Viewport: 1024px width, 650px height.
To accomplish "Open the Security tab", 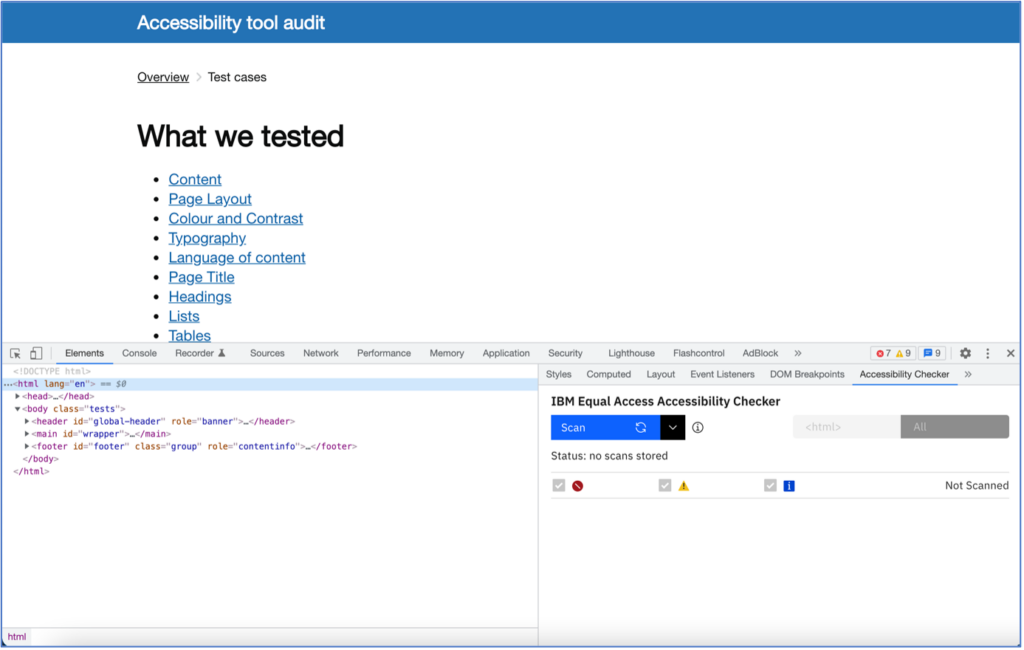I will click(565, 353).
